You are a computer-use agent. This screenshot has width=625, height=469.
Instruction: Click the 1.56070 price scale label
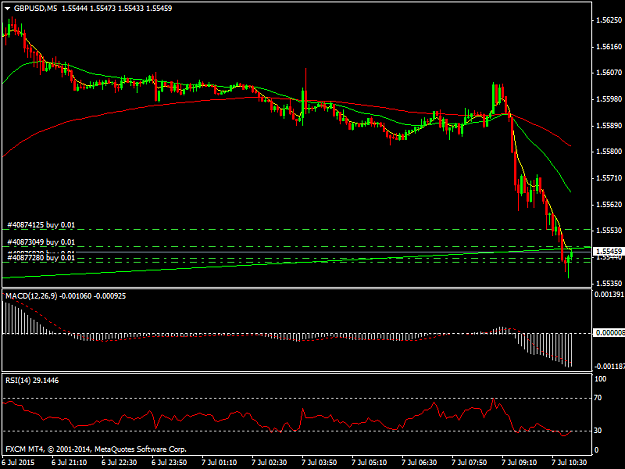coord(609,73)
